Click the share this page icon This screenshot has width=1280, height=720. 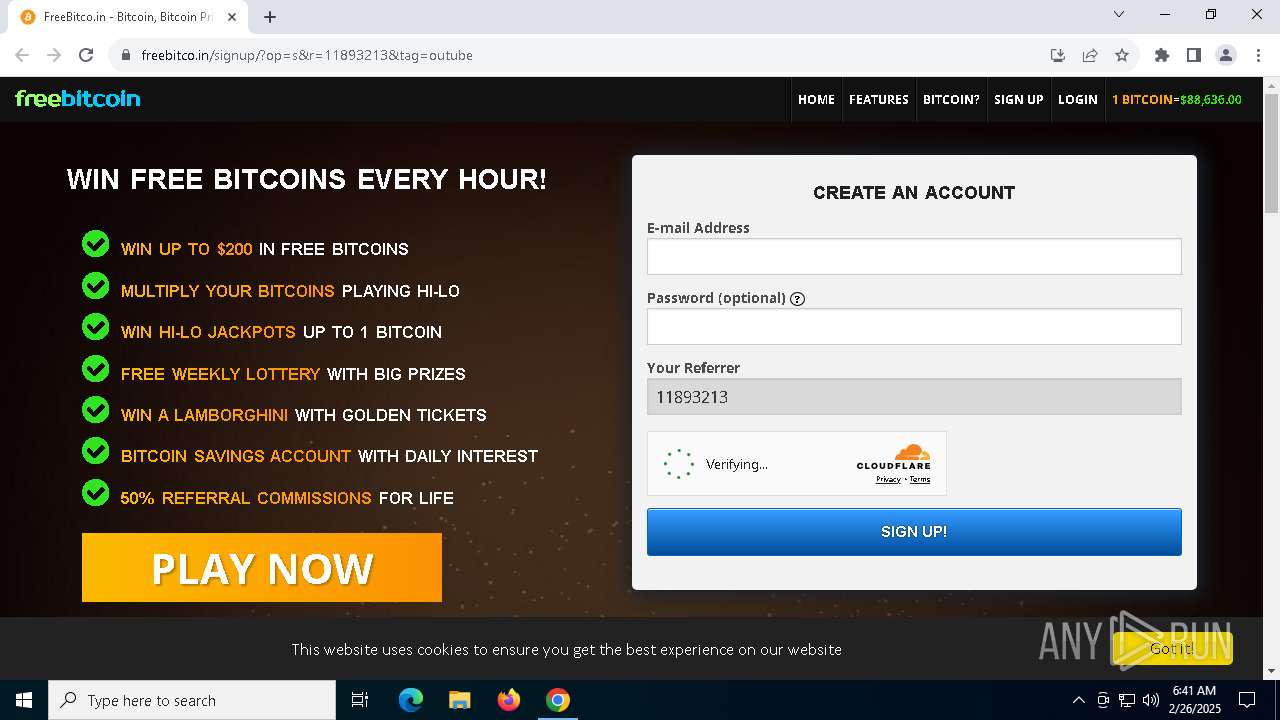(1090, 55)
